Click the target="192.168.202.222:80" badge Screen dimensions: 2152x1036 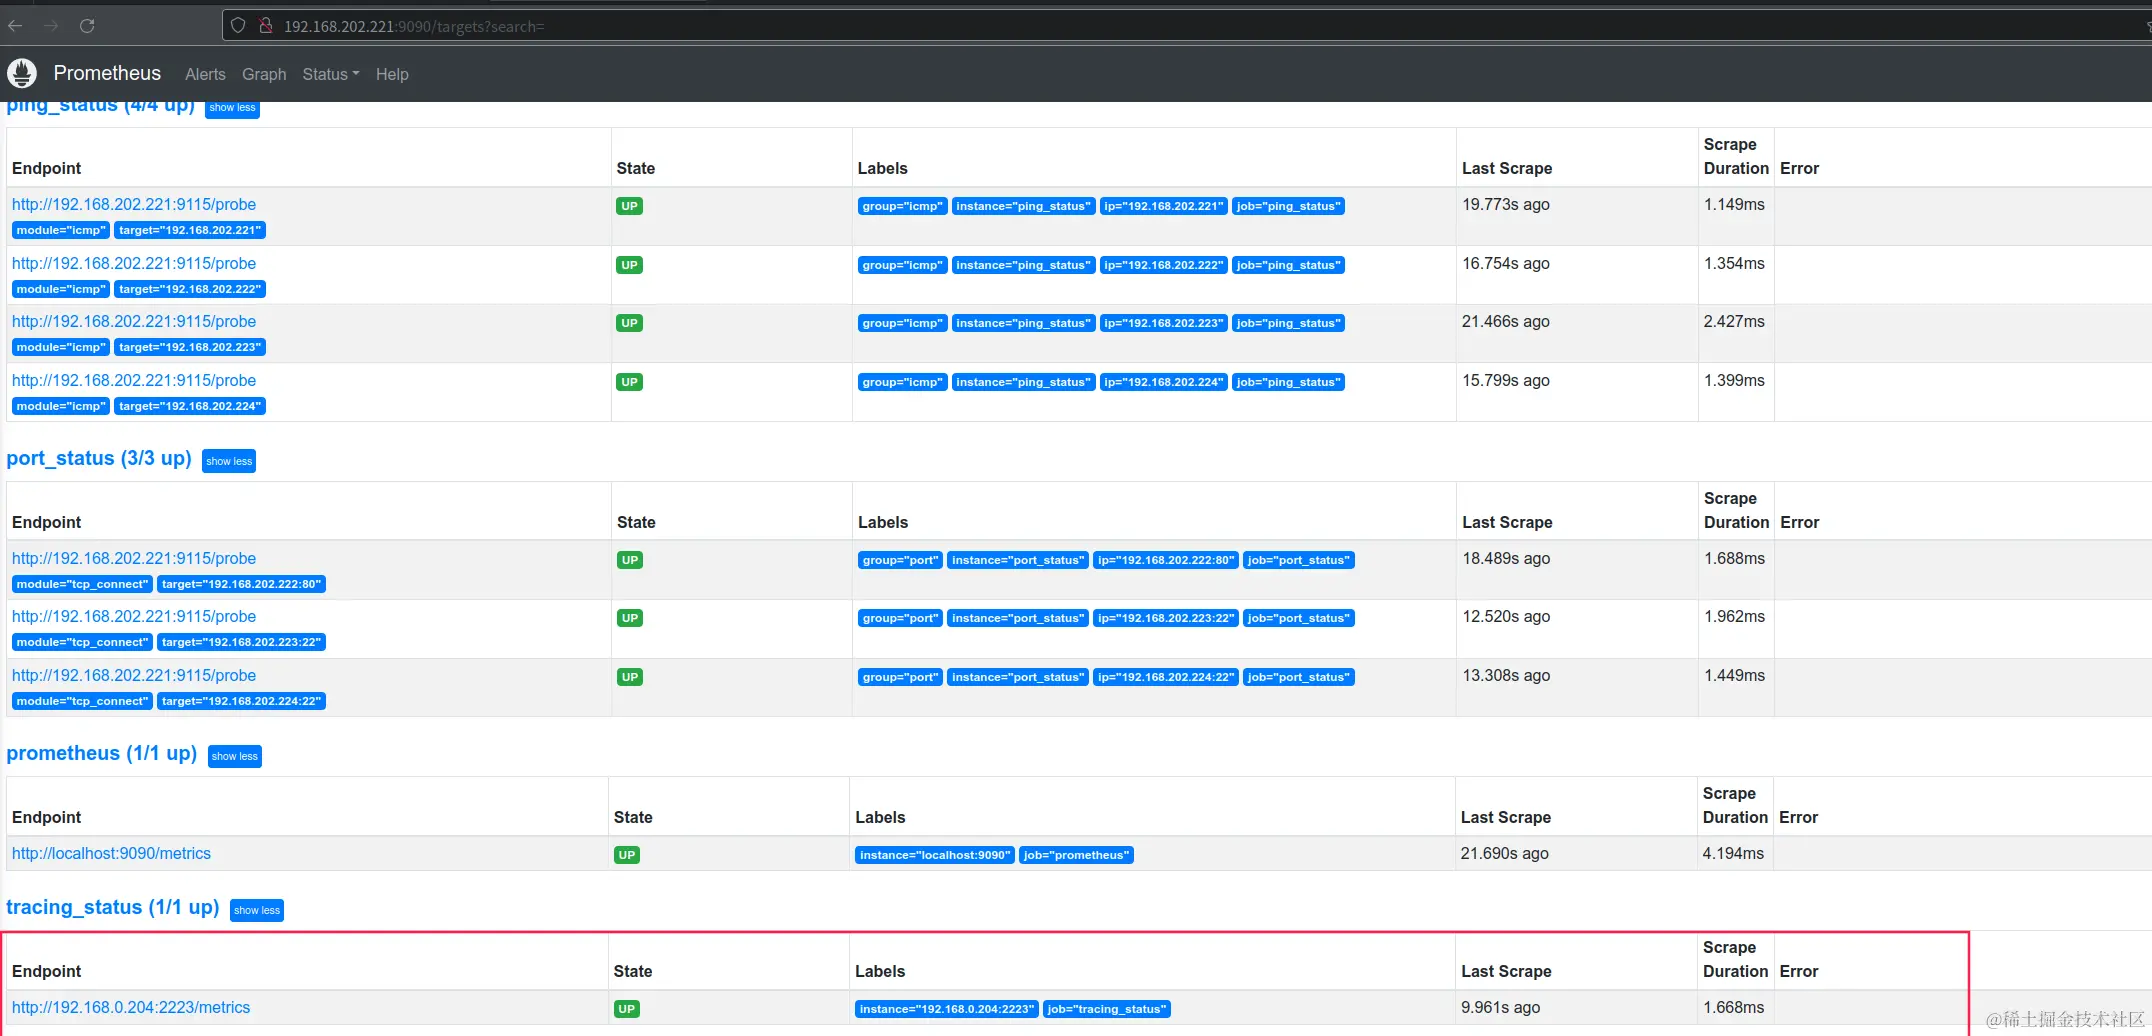[241, 584]
